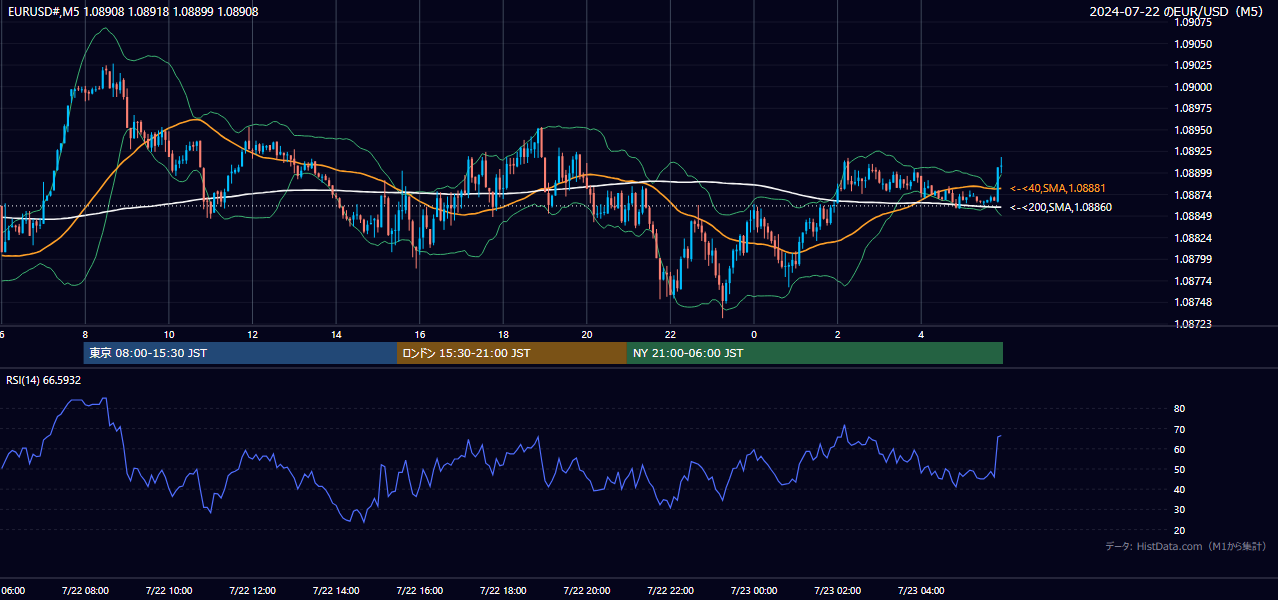Click the 1.08899 price axis label
Image resolution: width=1278 pixels, height=600 pixels.
[1192, 173]
